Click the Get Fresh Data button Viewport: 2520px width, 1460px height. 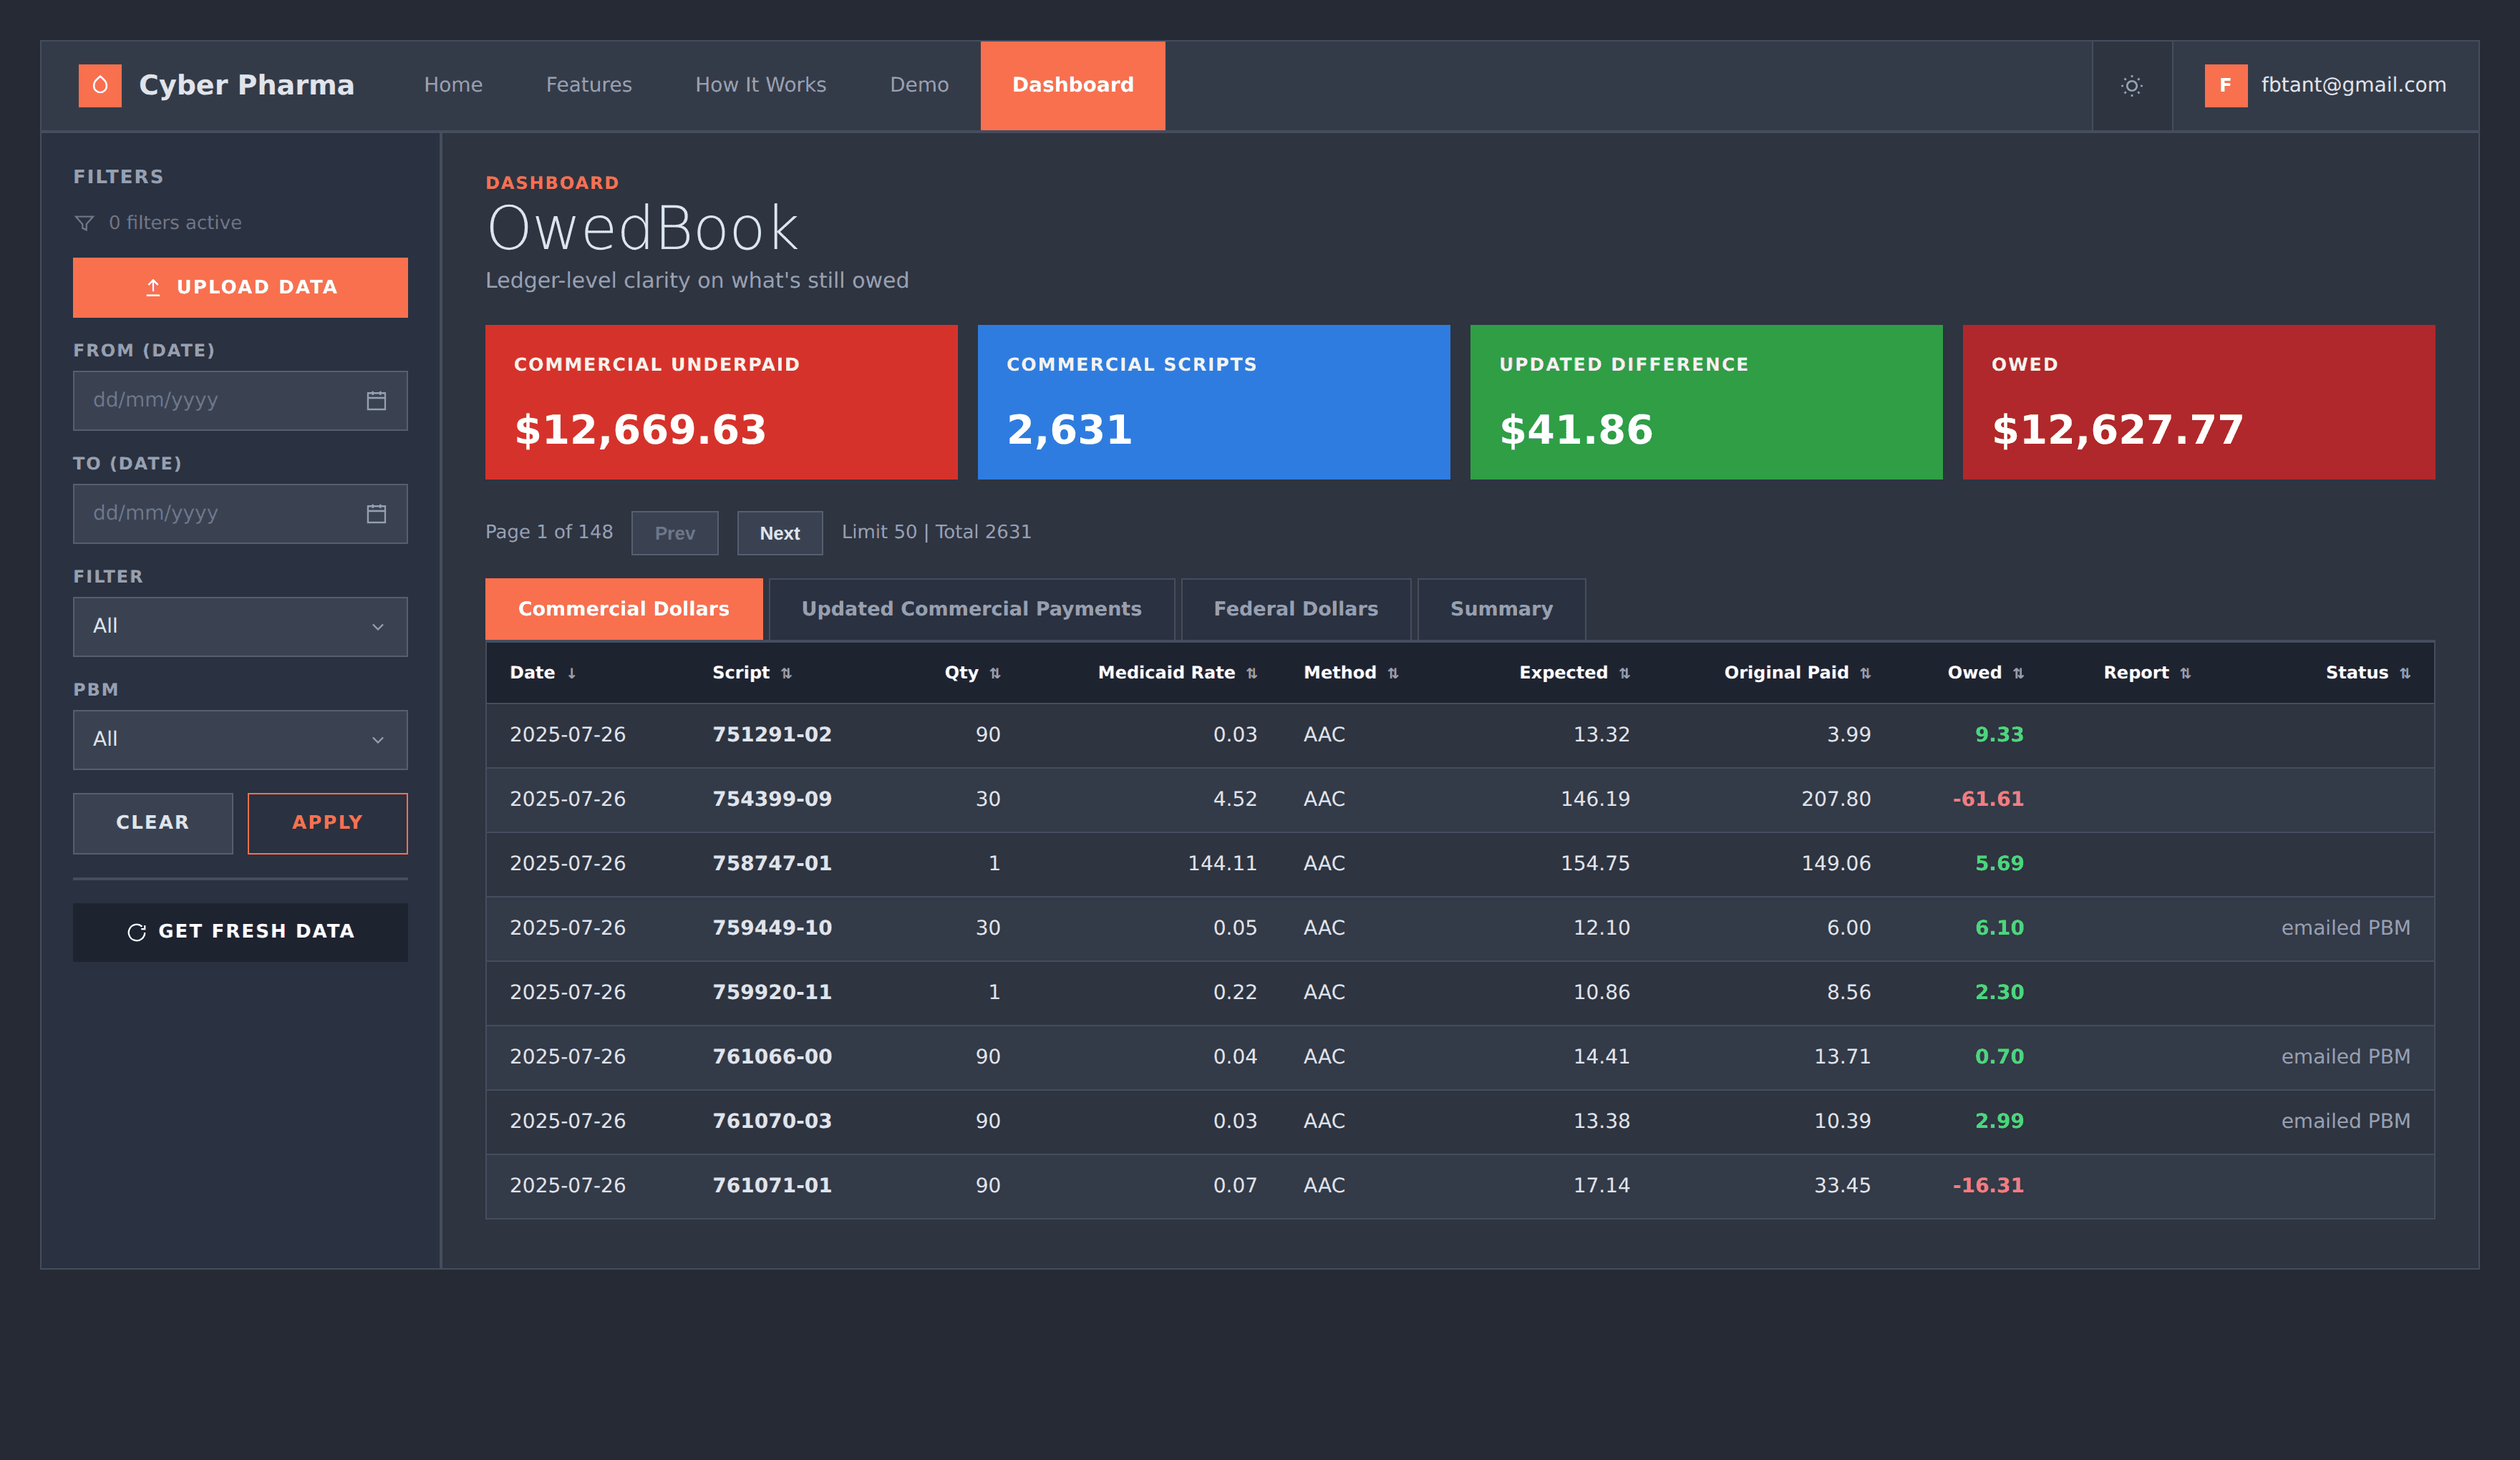[240, 933]
